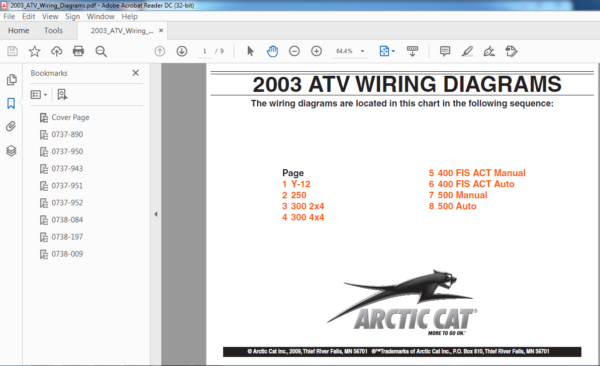Click the scrolling mode toolbar icon
This screenshot has width=600, height=366.
click(x=412, y=51)
